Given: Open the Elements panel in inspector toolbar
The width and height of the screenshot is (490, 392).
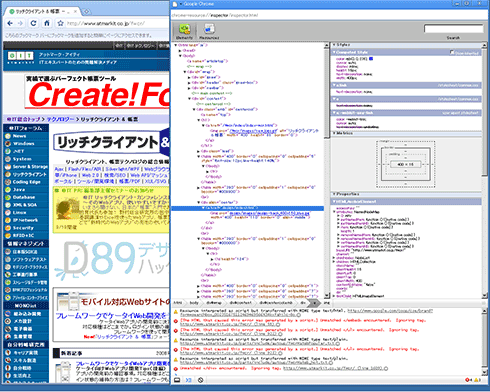Looking at the screenshot, I should pyautogui.click(x=184, y=31).
